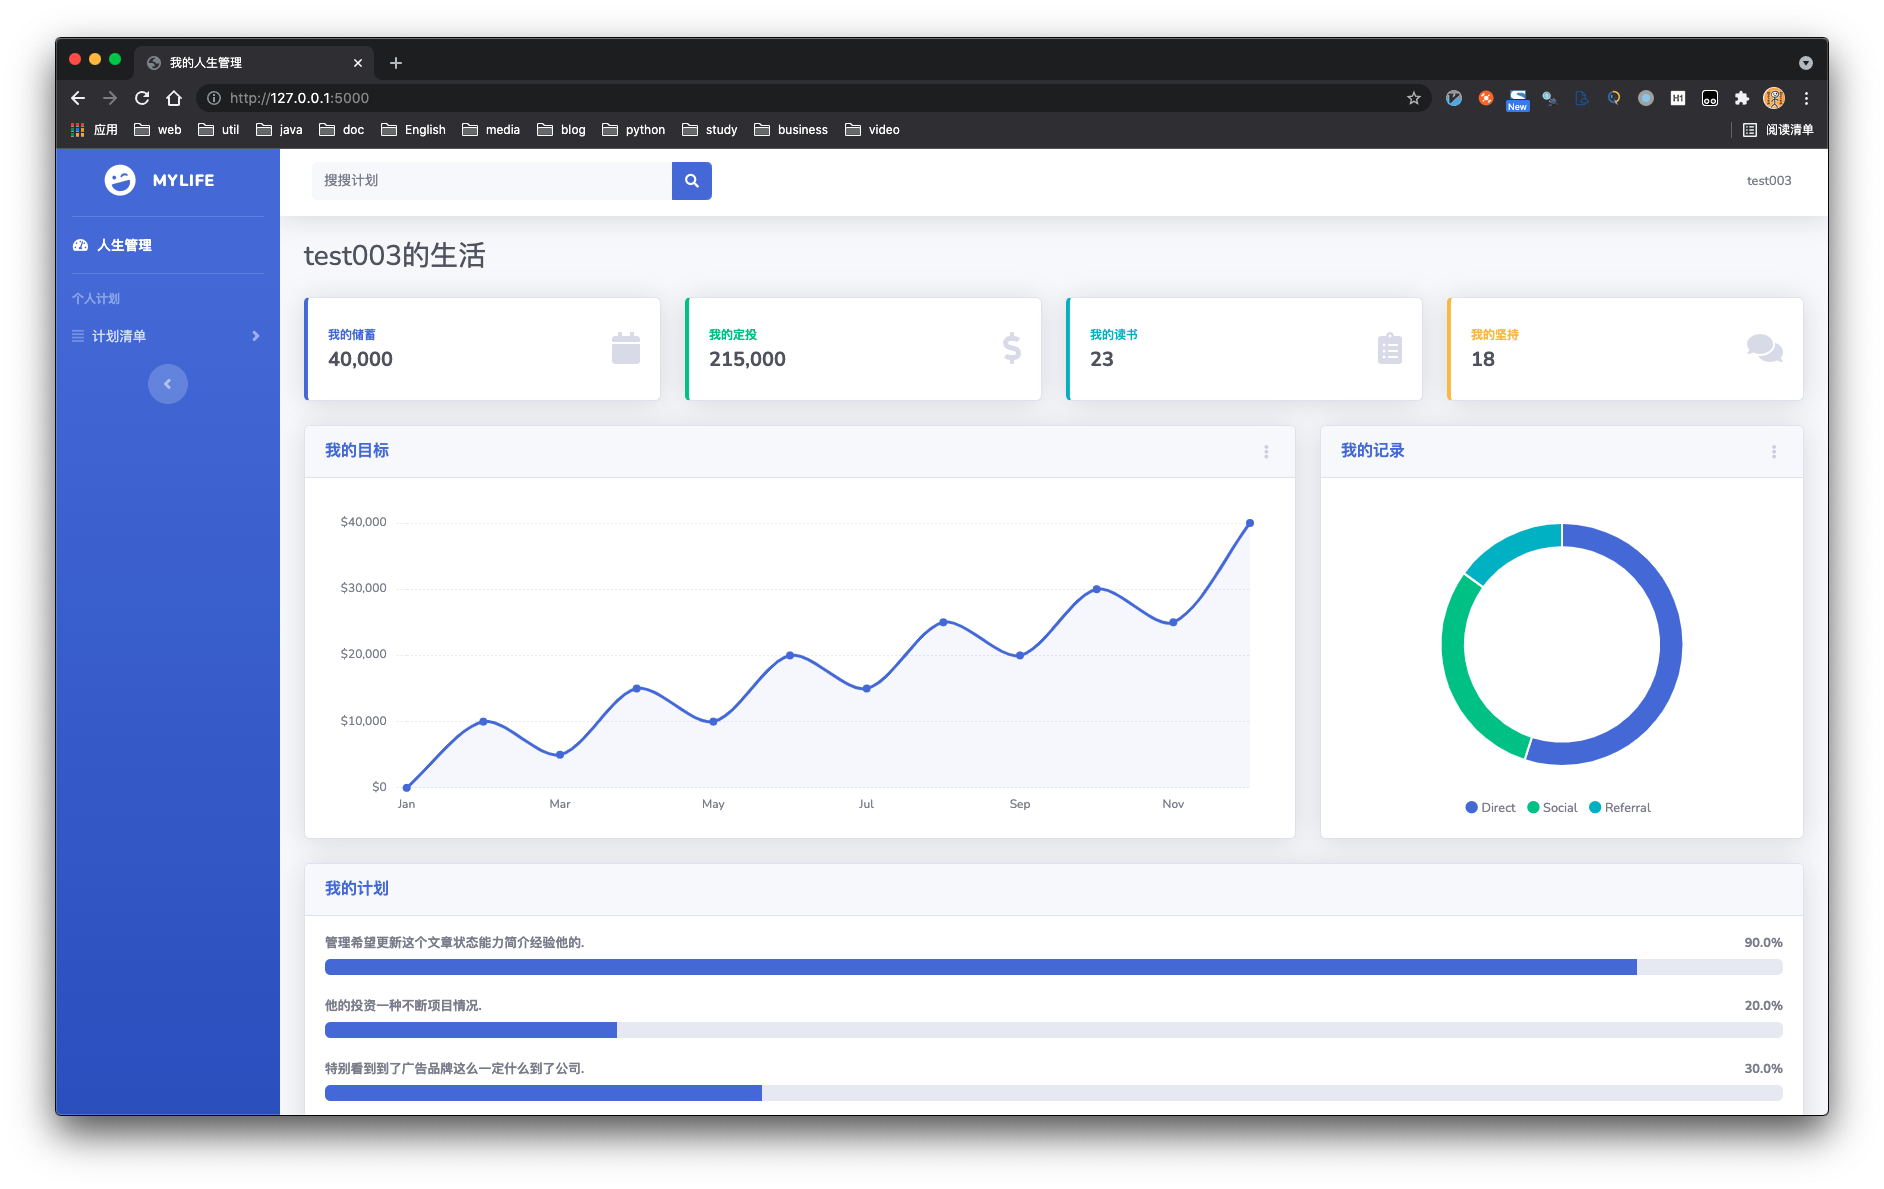
Task: Open the study bookmarks folder
Action: (710, 130)
